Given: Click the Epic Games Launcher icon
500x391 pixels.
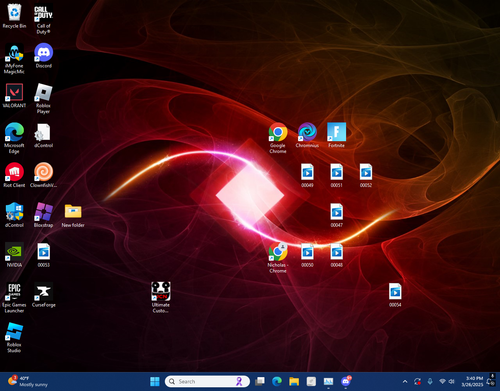Looking at the screenshot, I should (x=14, y=298).
